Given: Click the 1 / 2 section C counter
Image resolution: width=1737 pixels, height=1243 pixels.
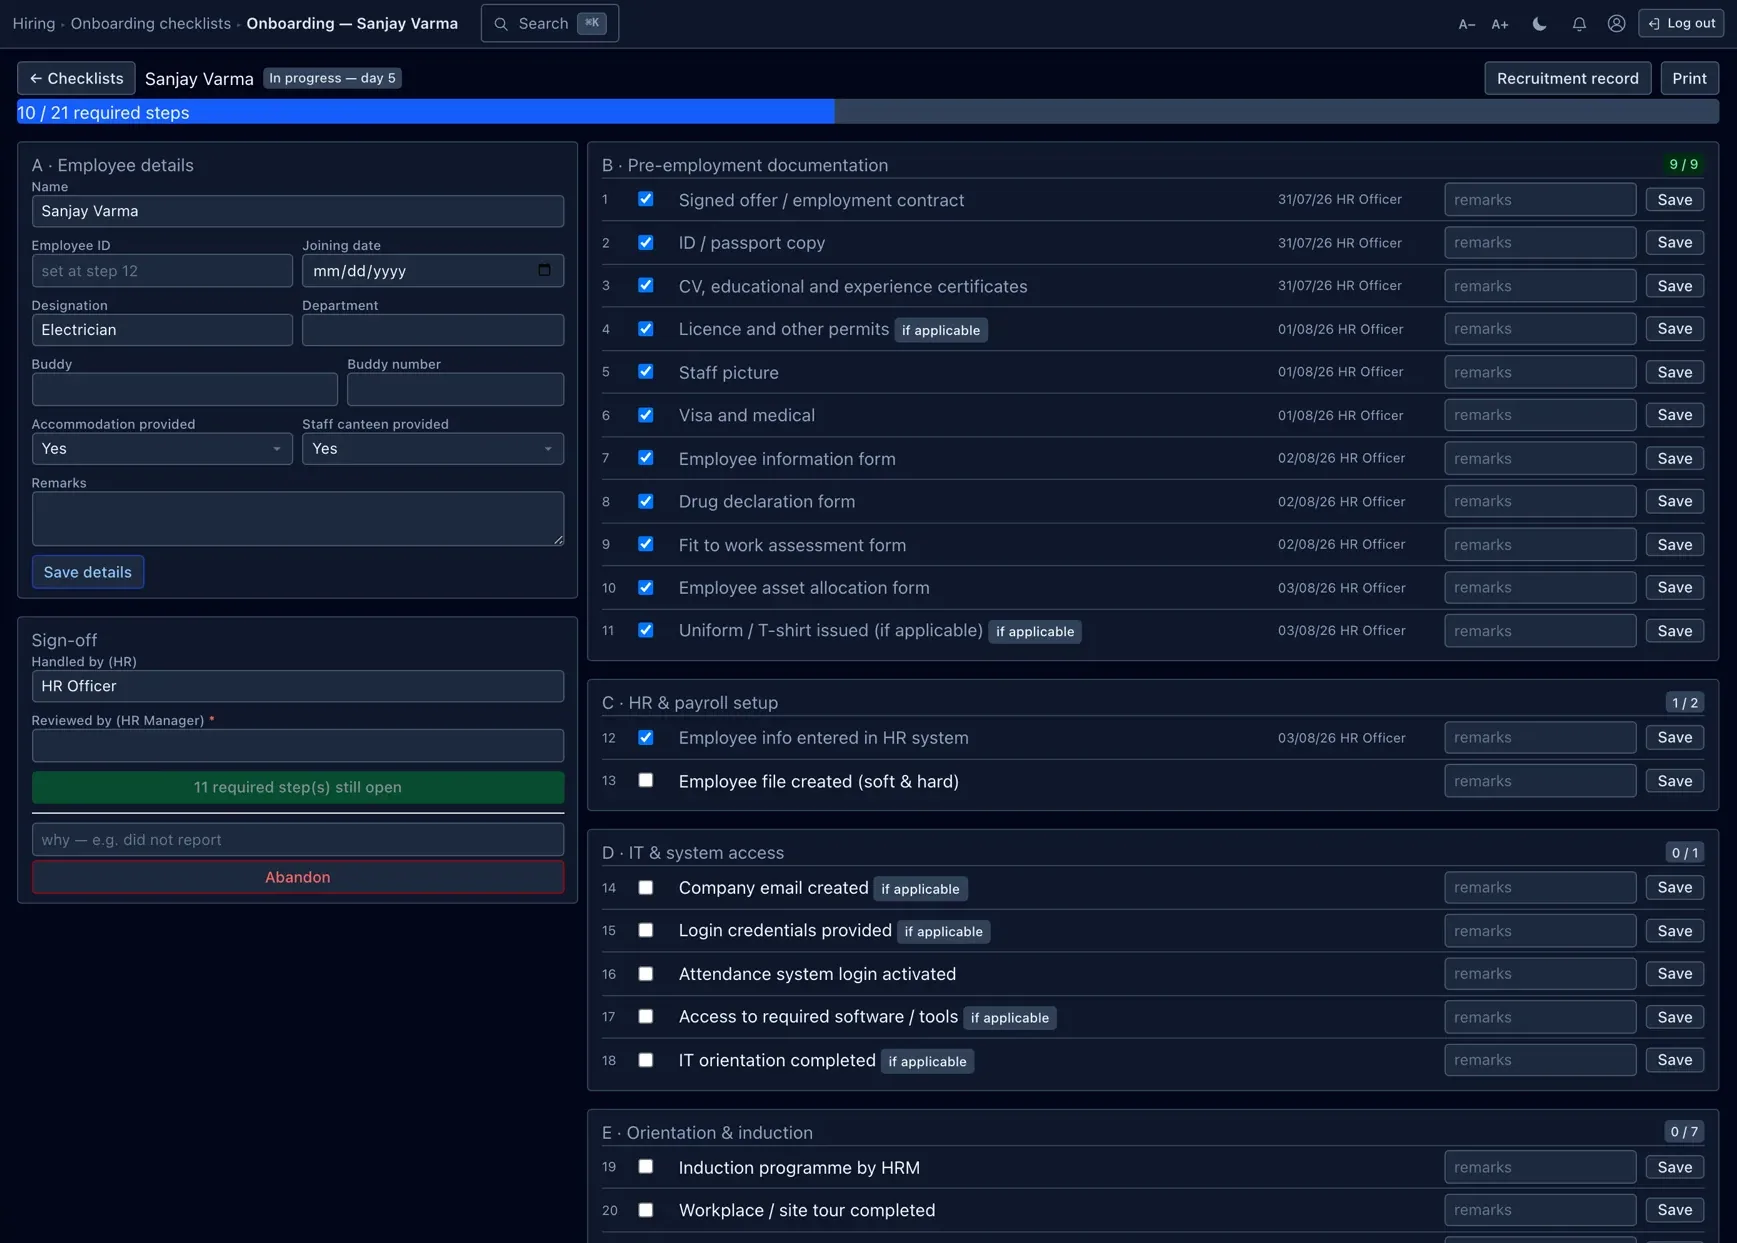Looking at the screenshot, I should [x=1684, y=702].
